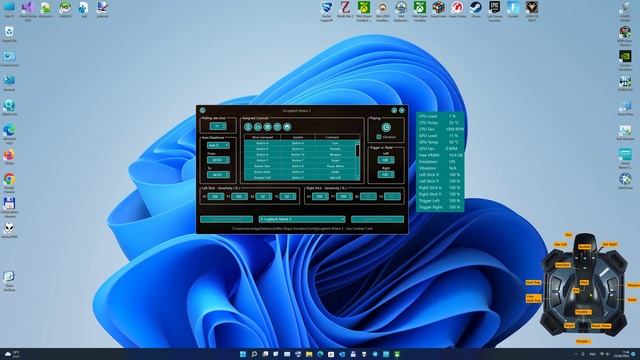The width and height of the screenshot is (640, 360).
Task: Open the Google Chrome desktop icon
Action: (9, 182)
